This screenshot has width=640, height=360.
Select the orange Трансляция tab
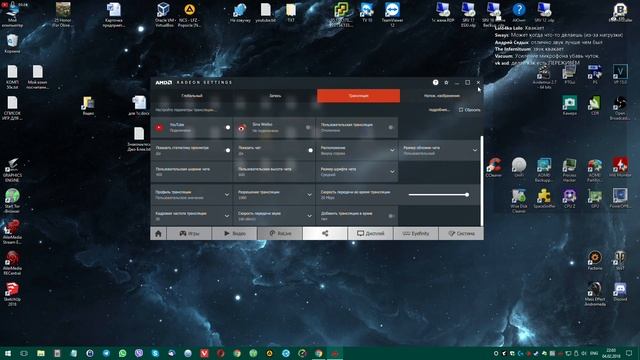tap(358, 96)
